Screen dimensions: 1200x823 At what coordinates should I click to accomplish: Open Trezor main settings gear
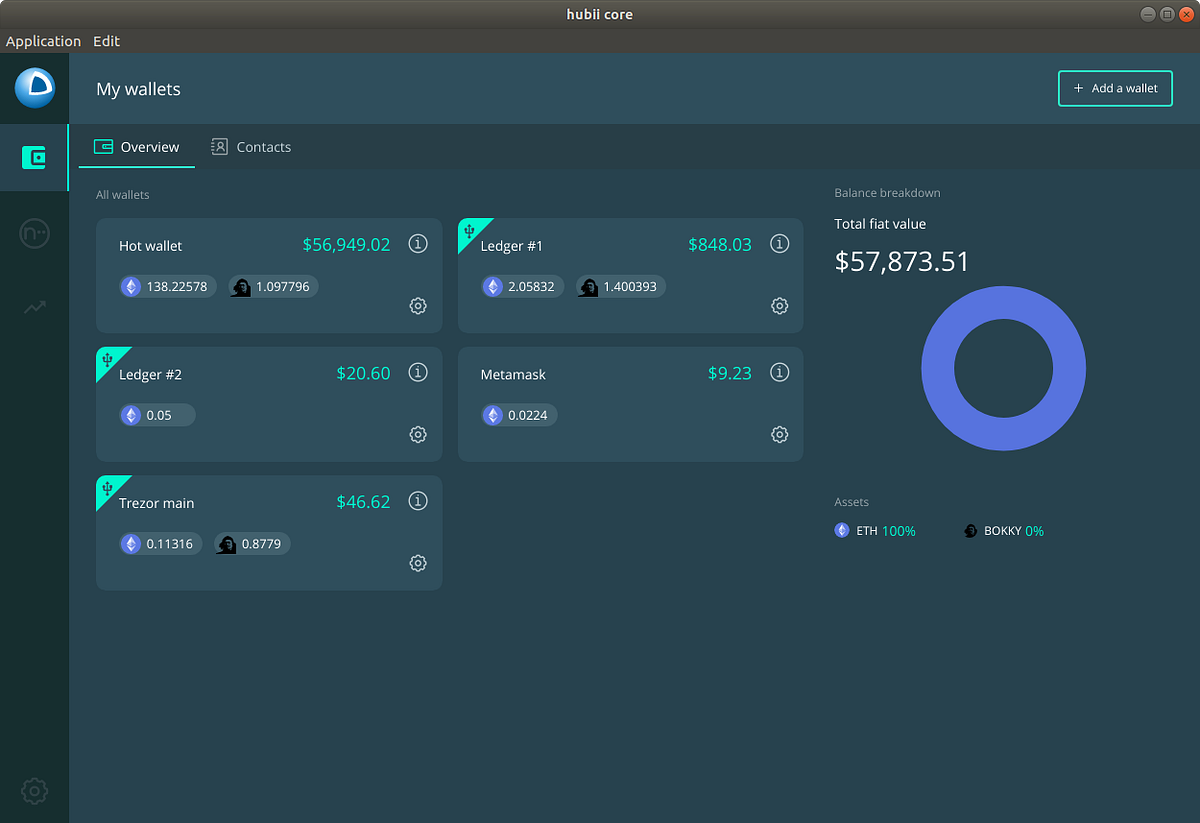(418, 563)
